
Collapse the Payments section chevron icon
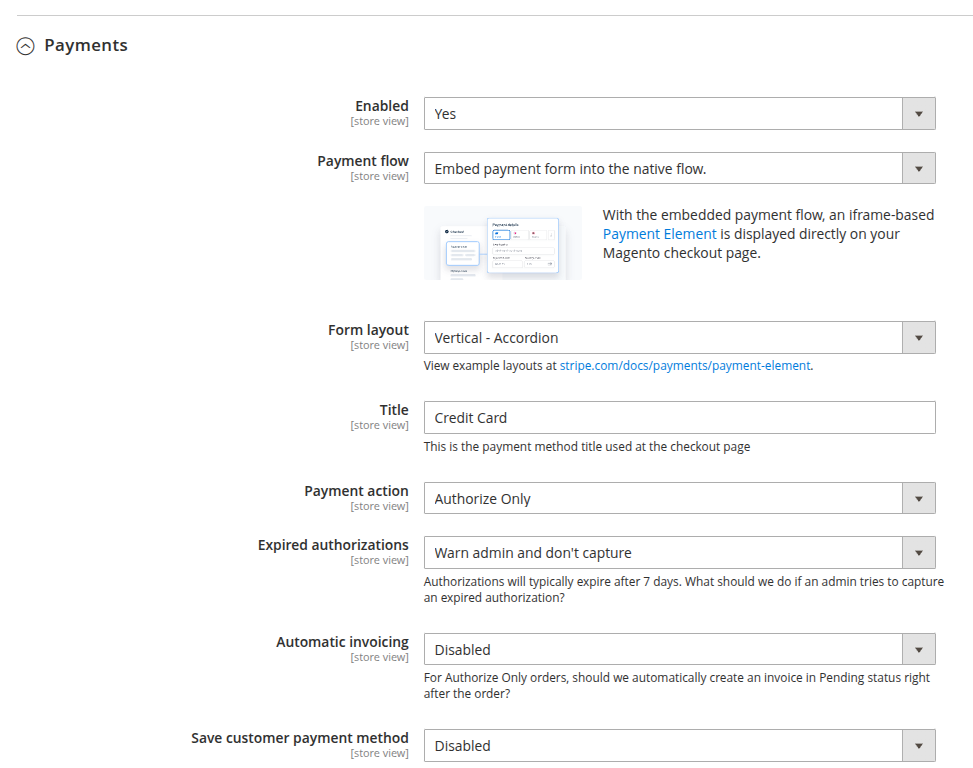tap(26, 46)
